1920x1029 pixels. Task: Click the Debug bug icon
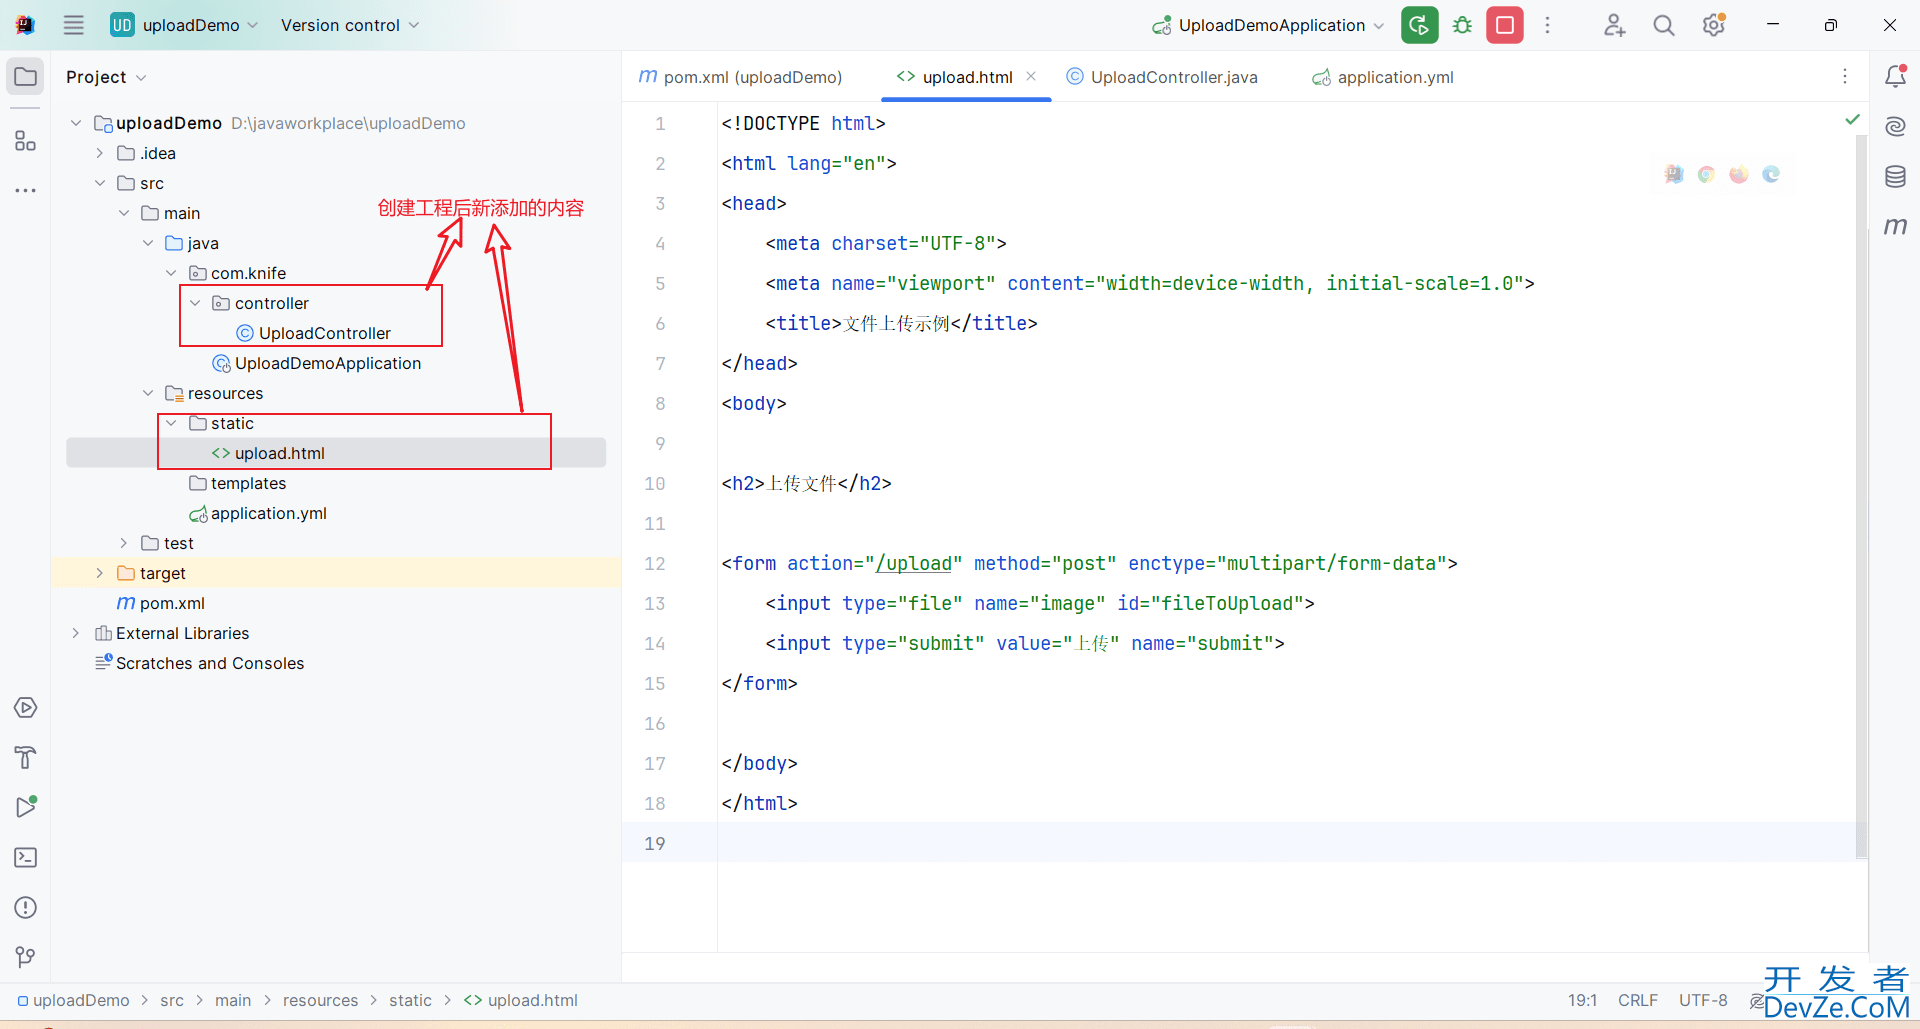(1462, 25)
